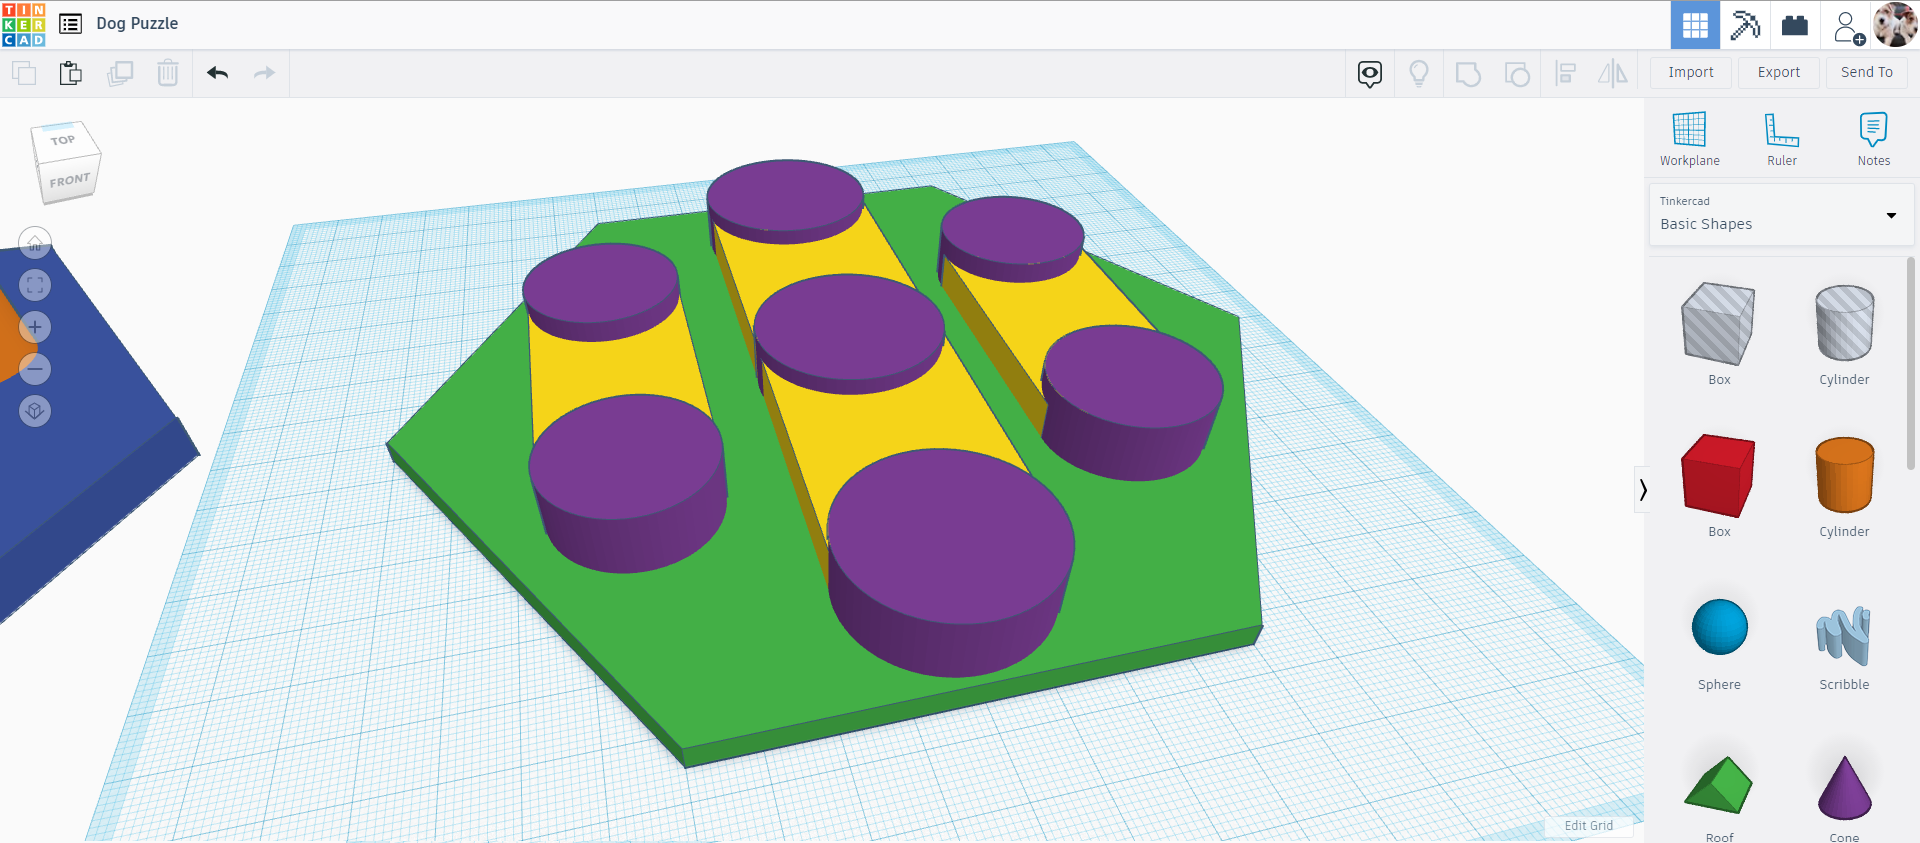Click the view cube TOP face

[x=63, y=141]
